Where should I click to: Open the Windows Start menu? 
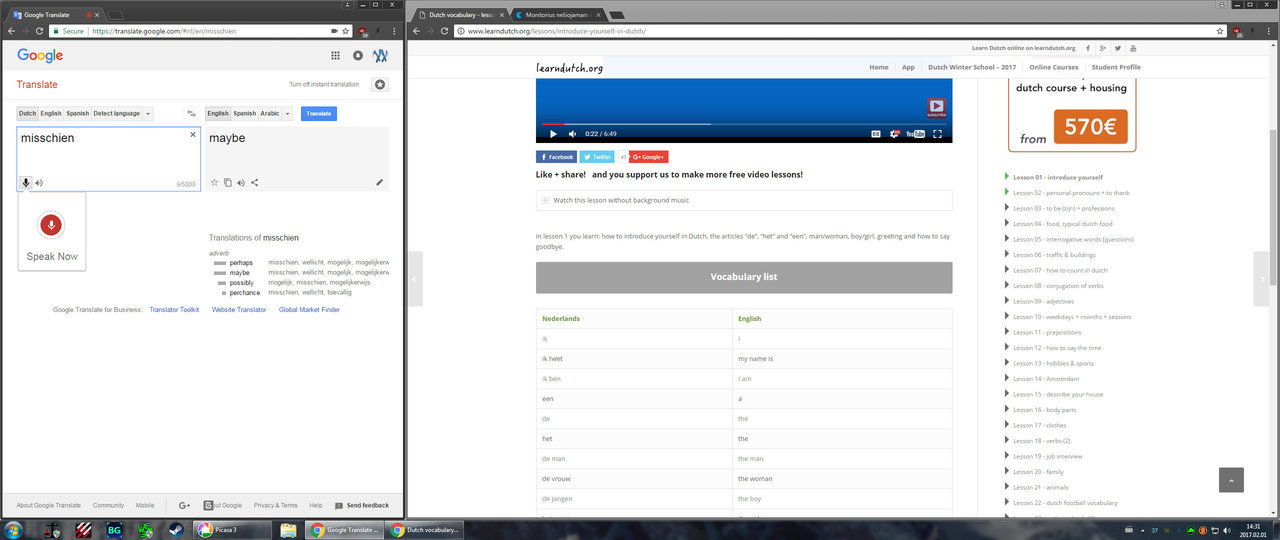point(13,529)
